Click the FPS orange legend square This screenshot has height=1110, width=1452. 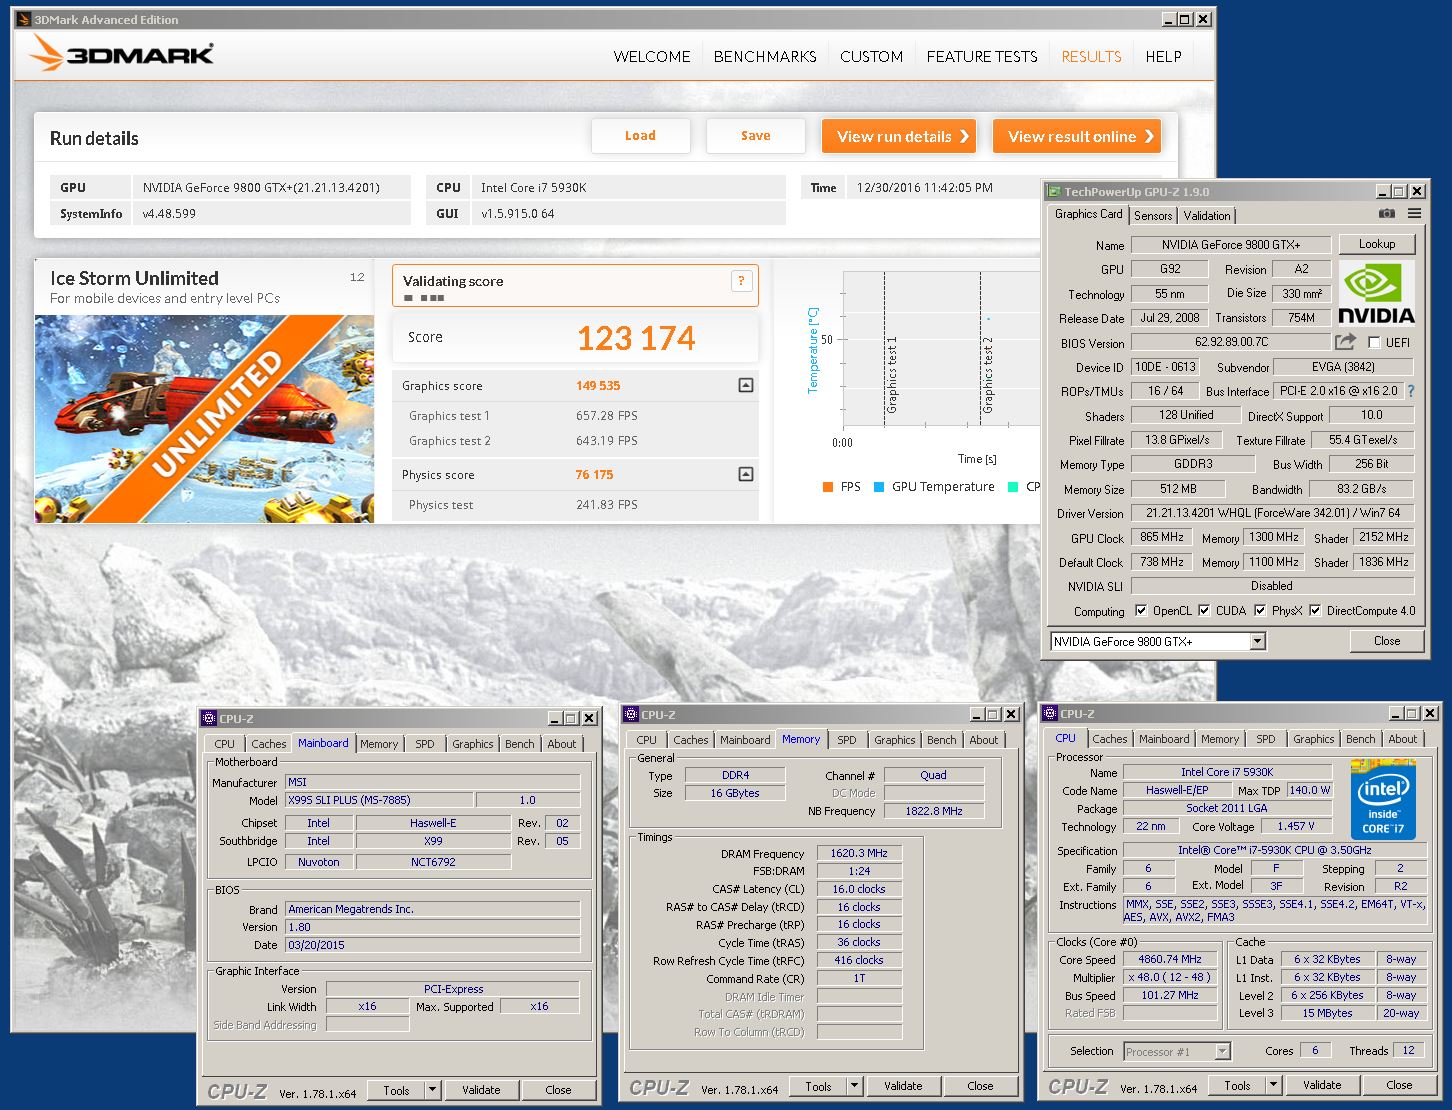pyautogui.click(x=827, y=487)
